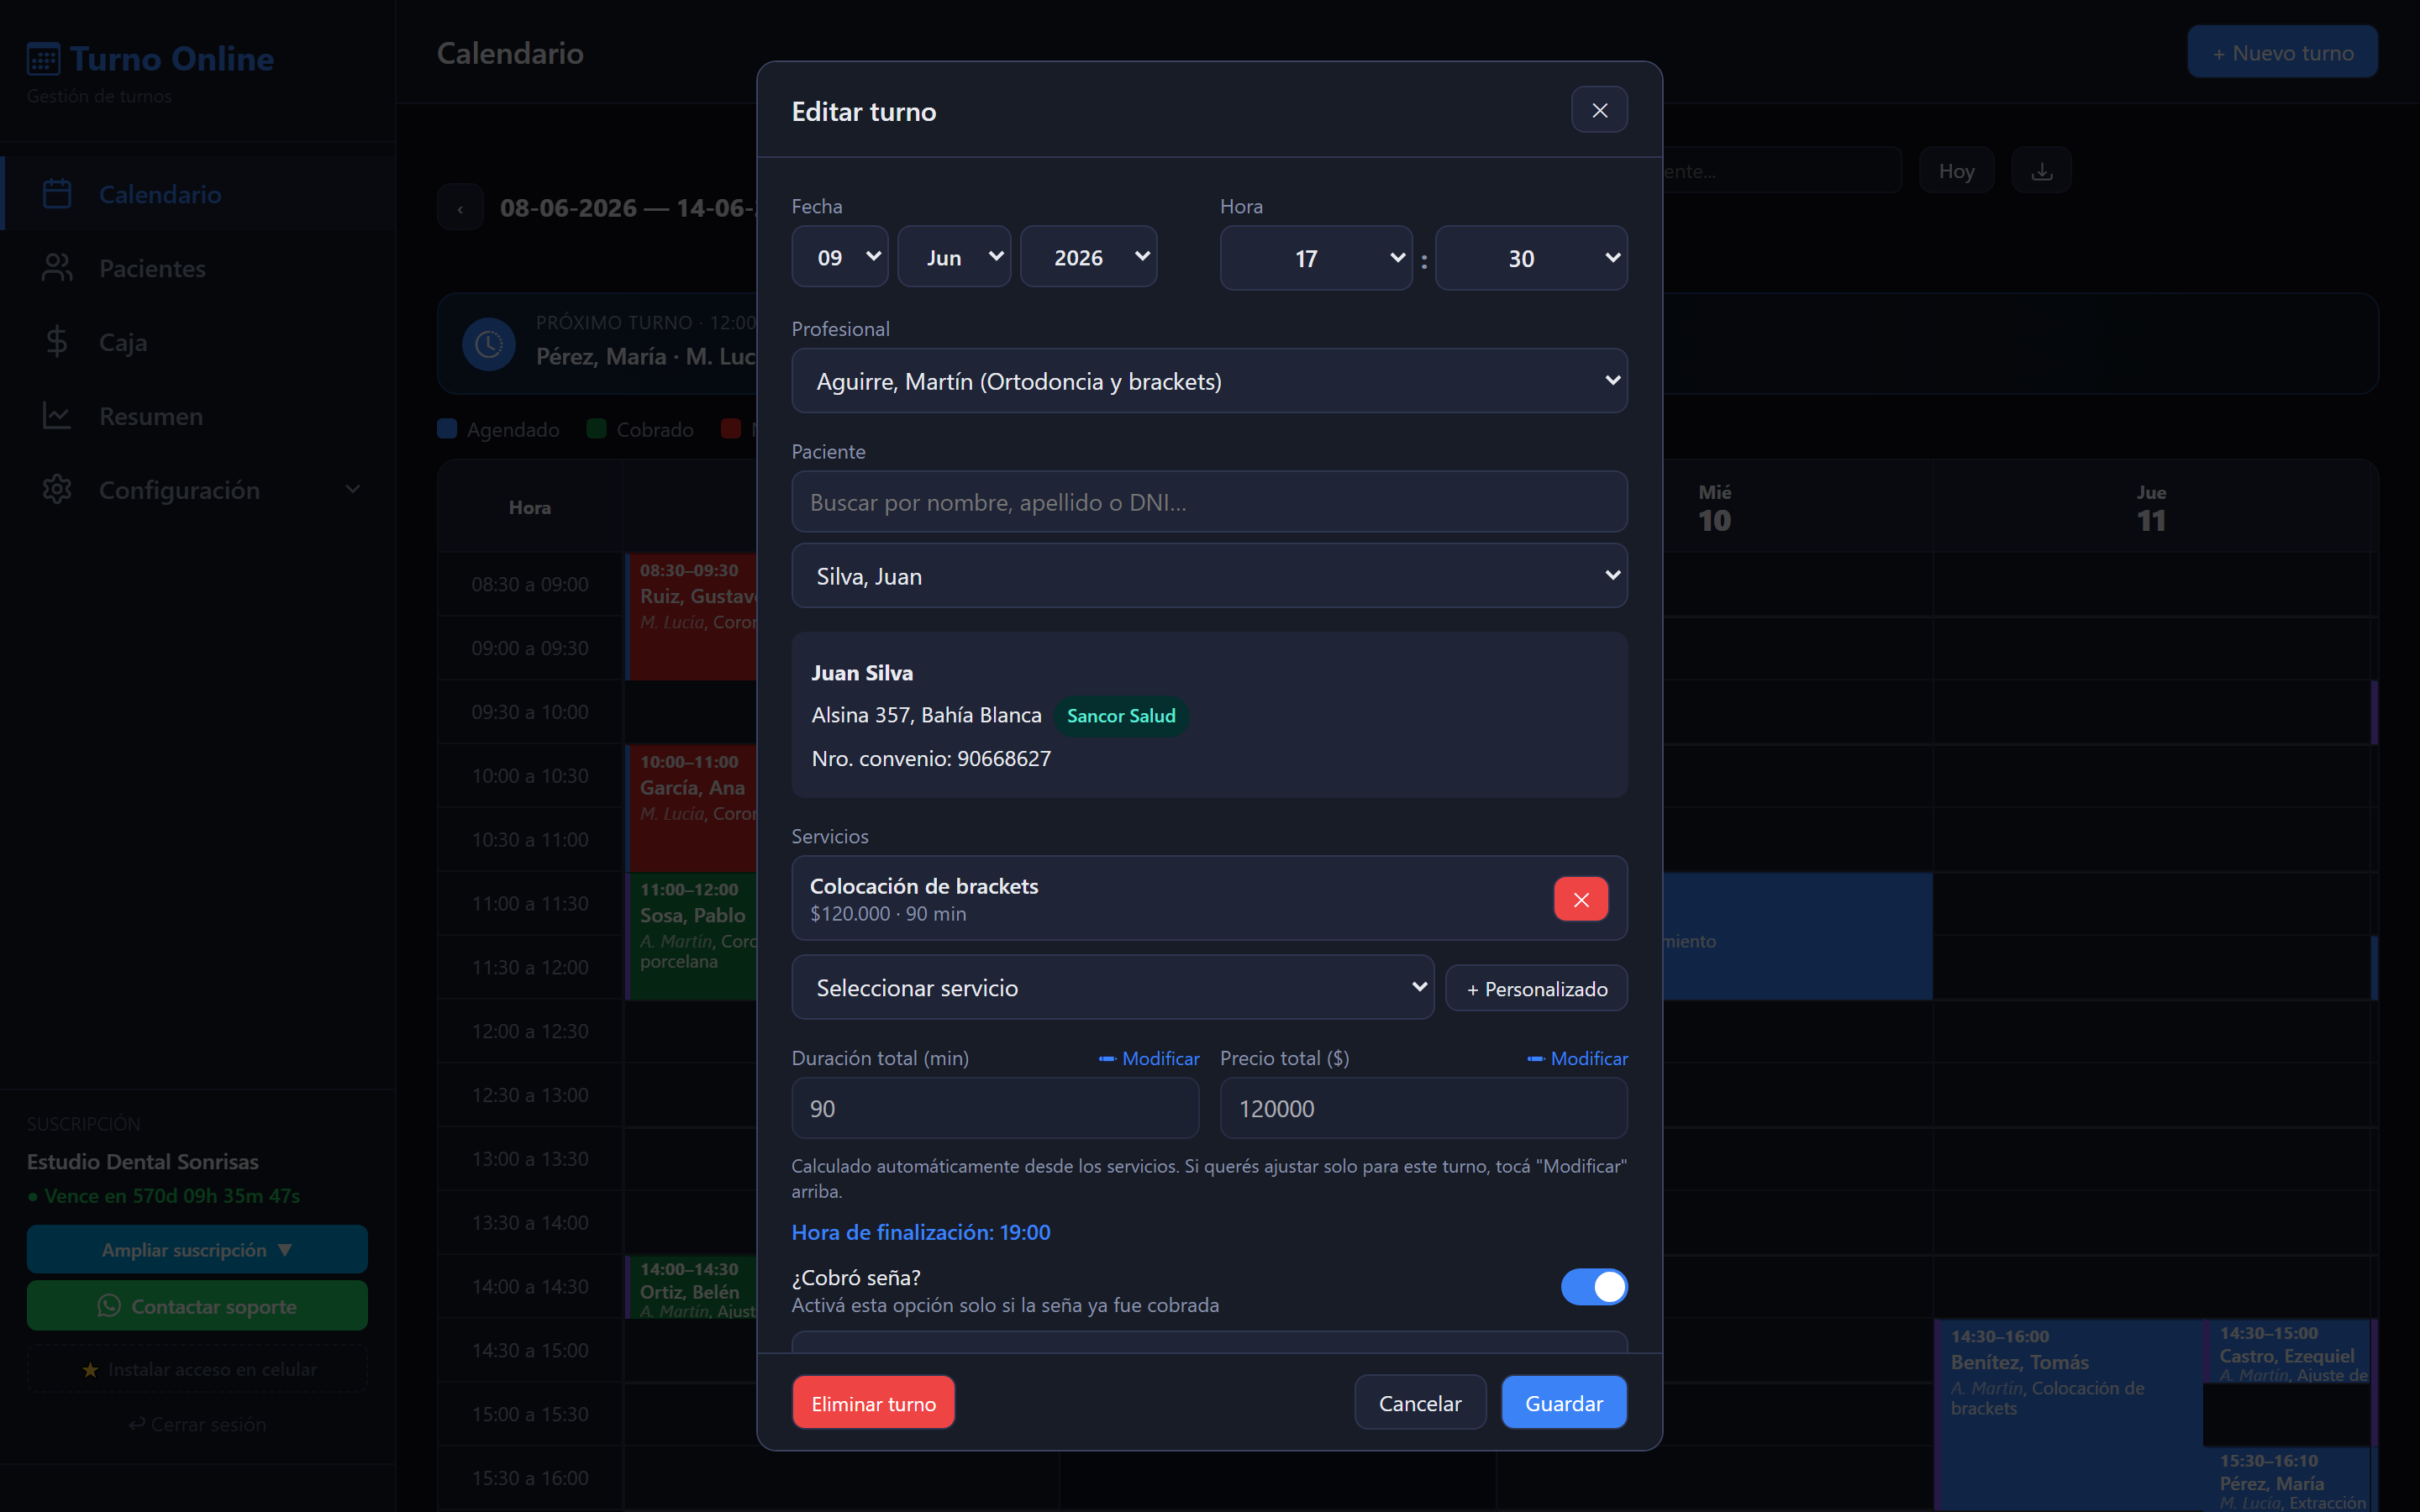Click the Resumen chart icon
Viewport: 2420px width, 1512px height.
tap(57, 416)
